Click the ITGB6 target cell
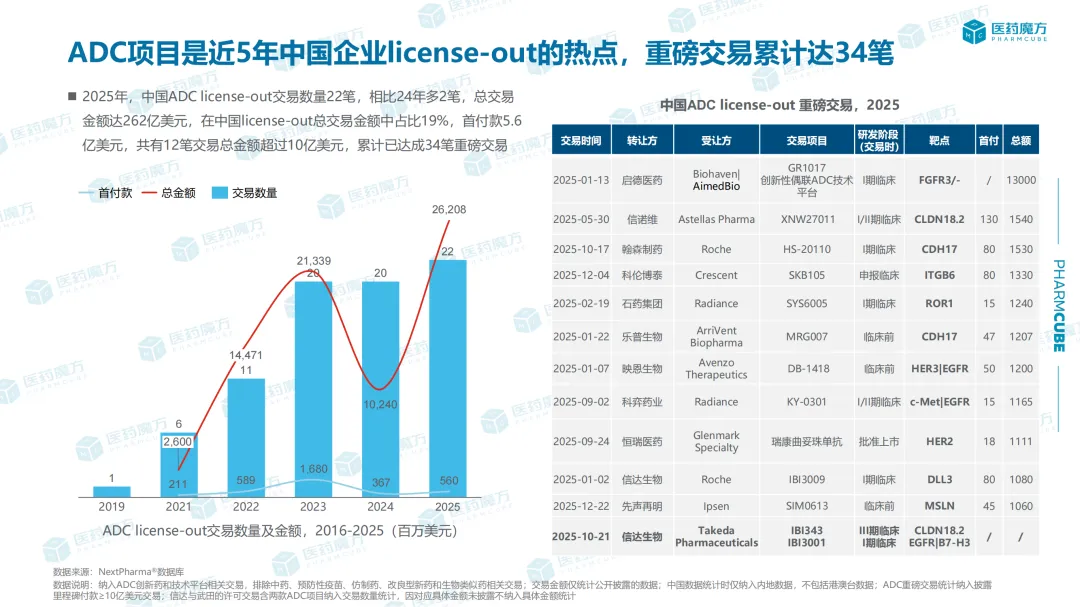1080x607 pixels. pyautogui.click(x=939, y=275)
